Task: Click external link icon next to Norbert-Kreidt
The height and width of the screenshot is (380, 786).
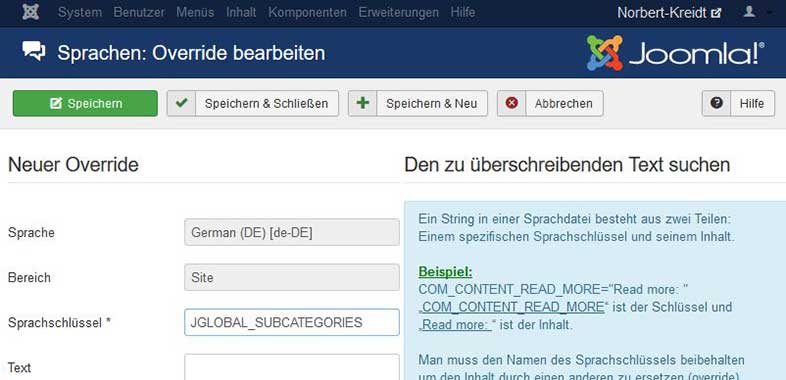Action: pyautogui.click(x=716, y=14)
